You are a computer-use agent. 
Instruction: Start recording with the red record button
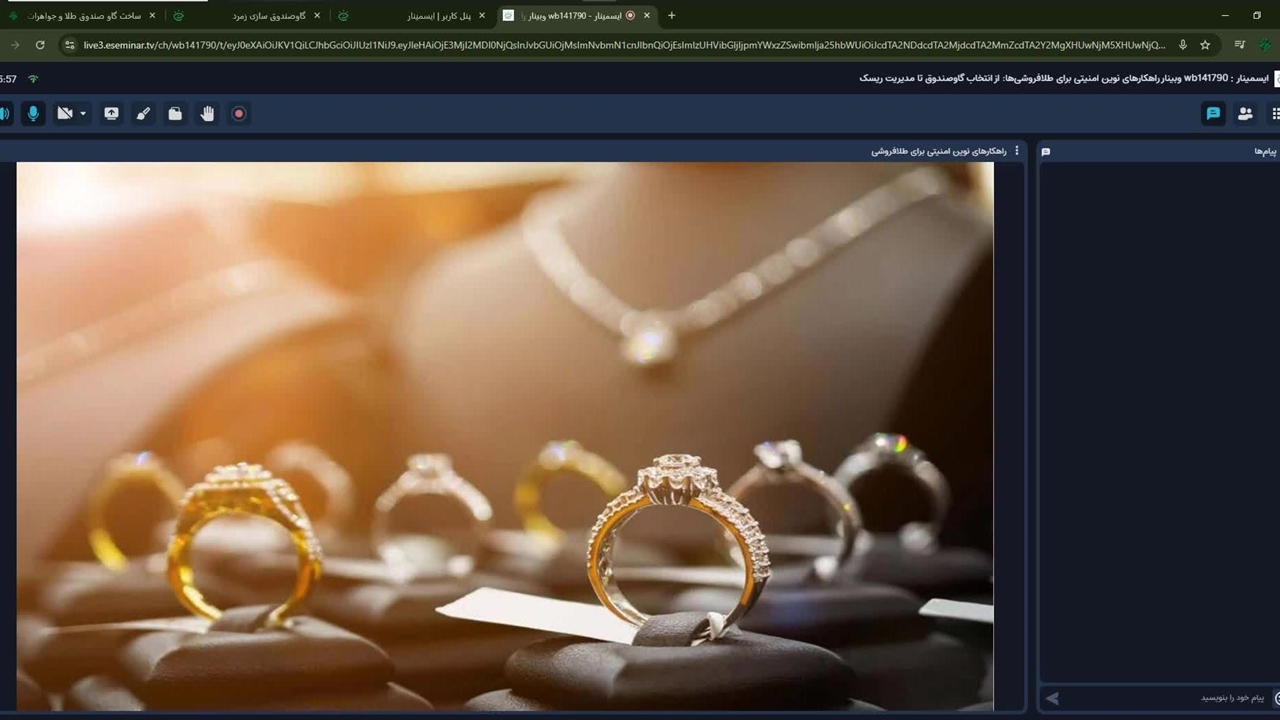239,114
